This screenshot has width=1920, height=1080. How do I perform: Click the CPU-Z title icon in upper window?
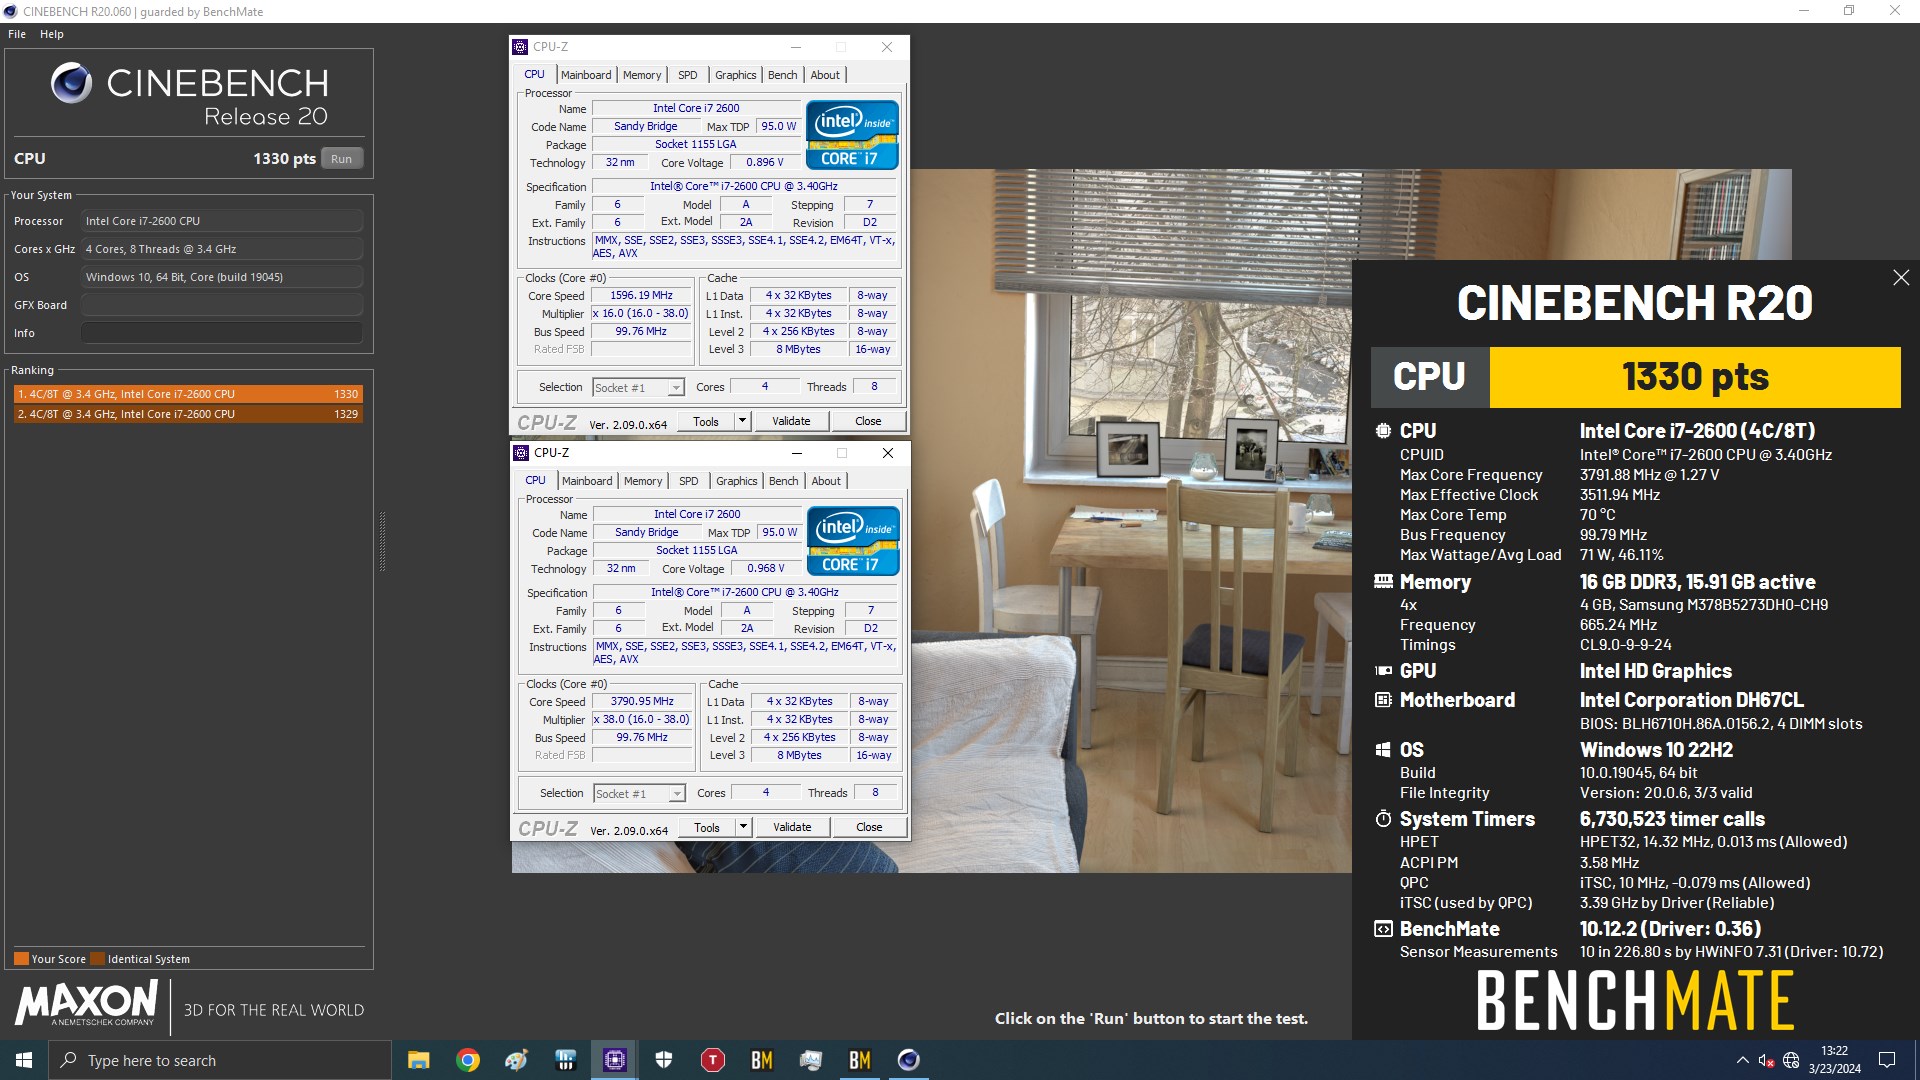click(520, 47)
